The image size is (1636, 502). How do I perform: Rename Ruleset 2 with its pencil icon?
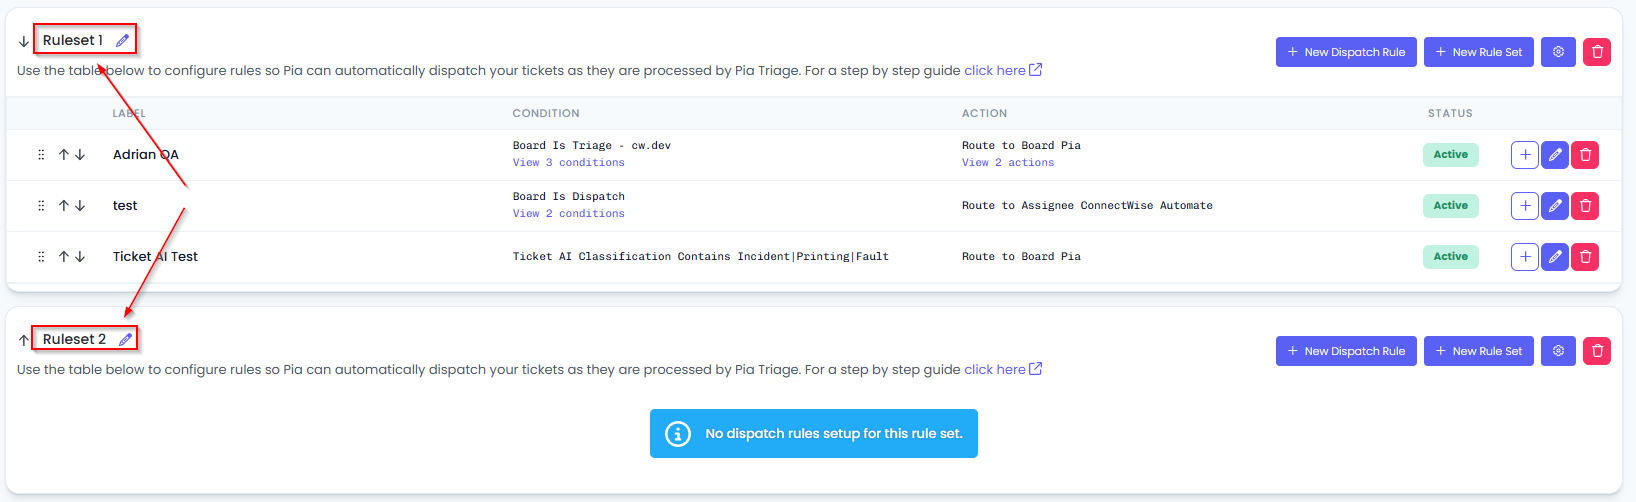click(125, 339)
